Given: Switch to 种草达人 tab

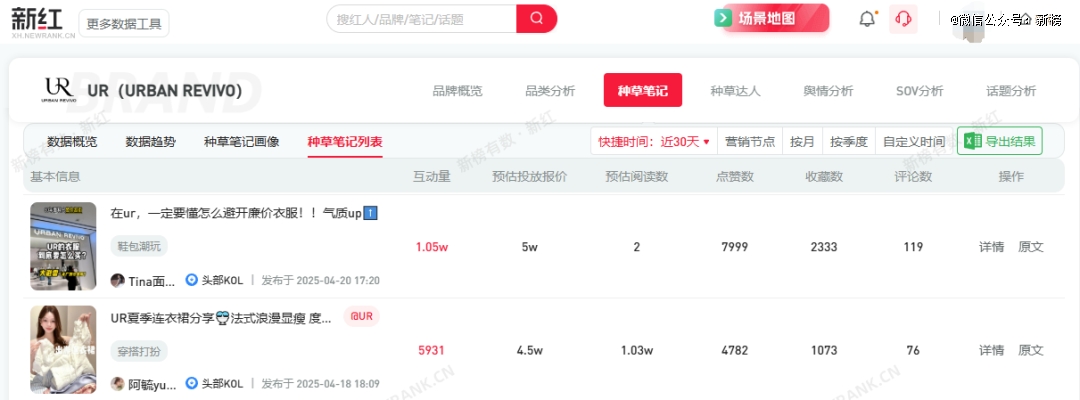Looking at the screenshot, I should coord(736,91).
